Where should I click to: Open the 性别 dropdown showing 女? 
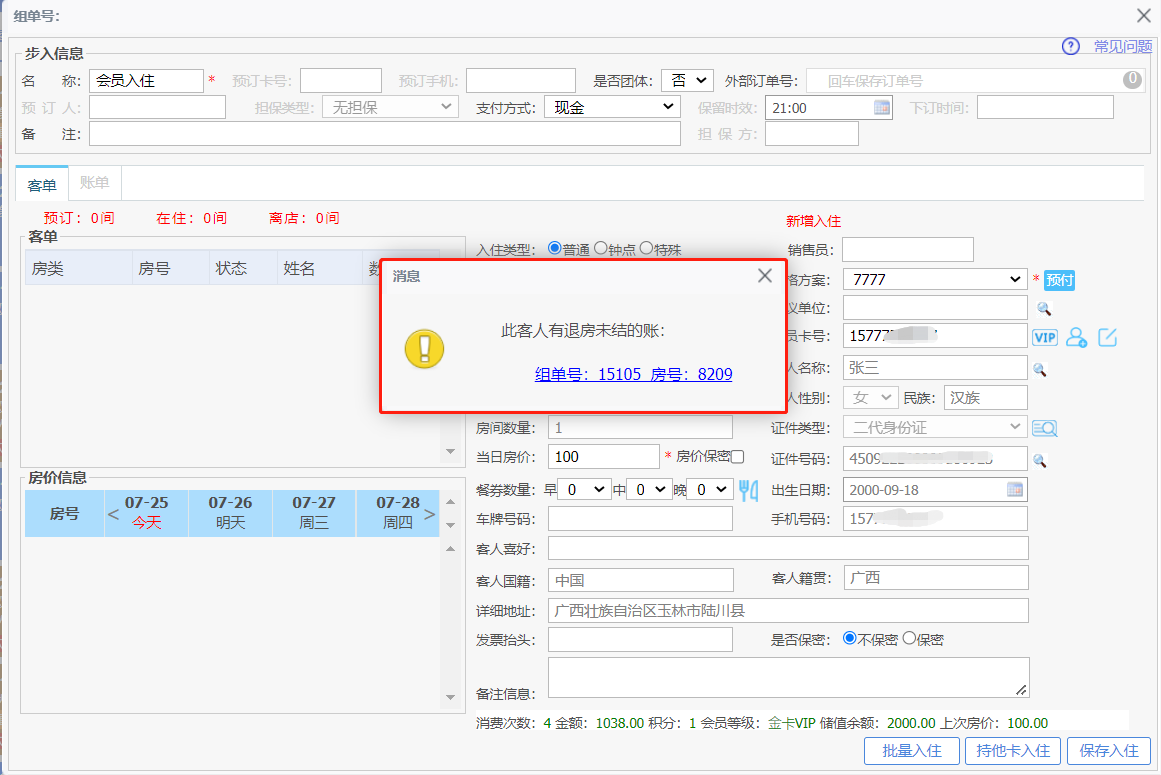(x=871, y=397)
